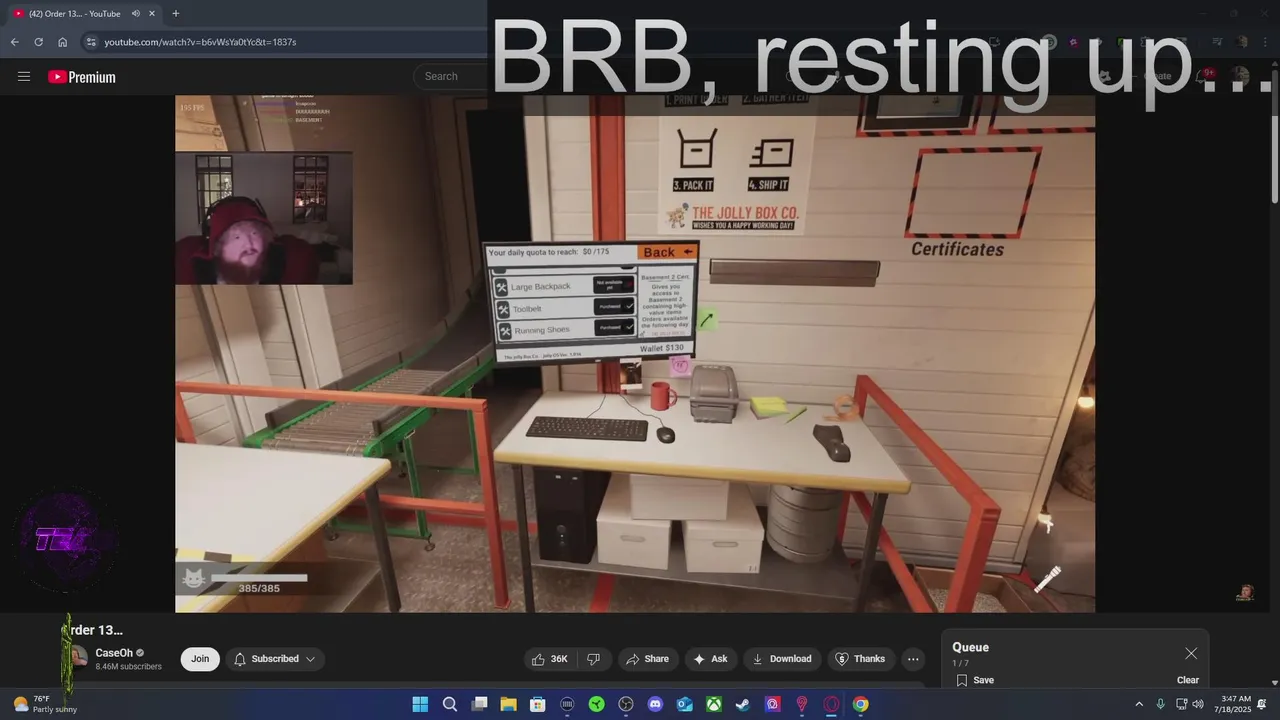Open Task View on the taskbar

(479, 704)
